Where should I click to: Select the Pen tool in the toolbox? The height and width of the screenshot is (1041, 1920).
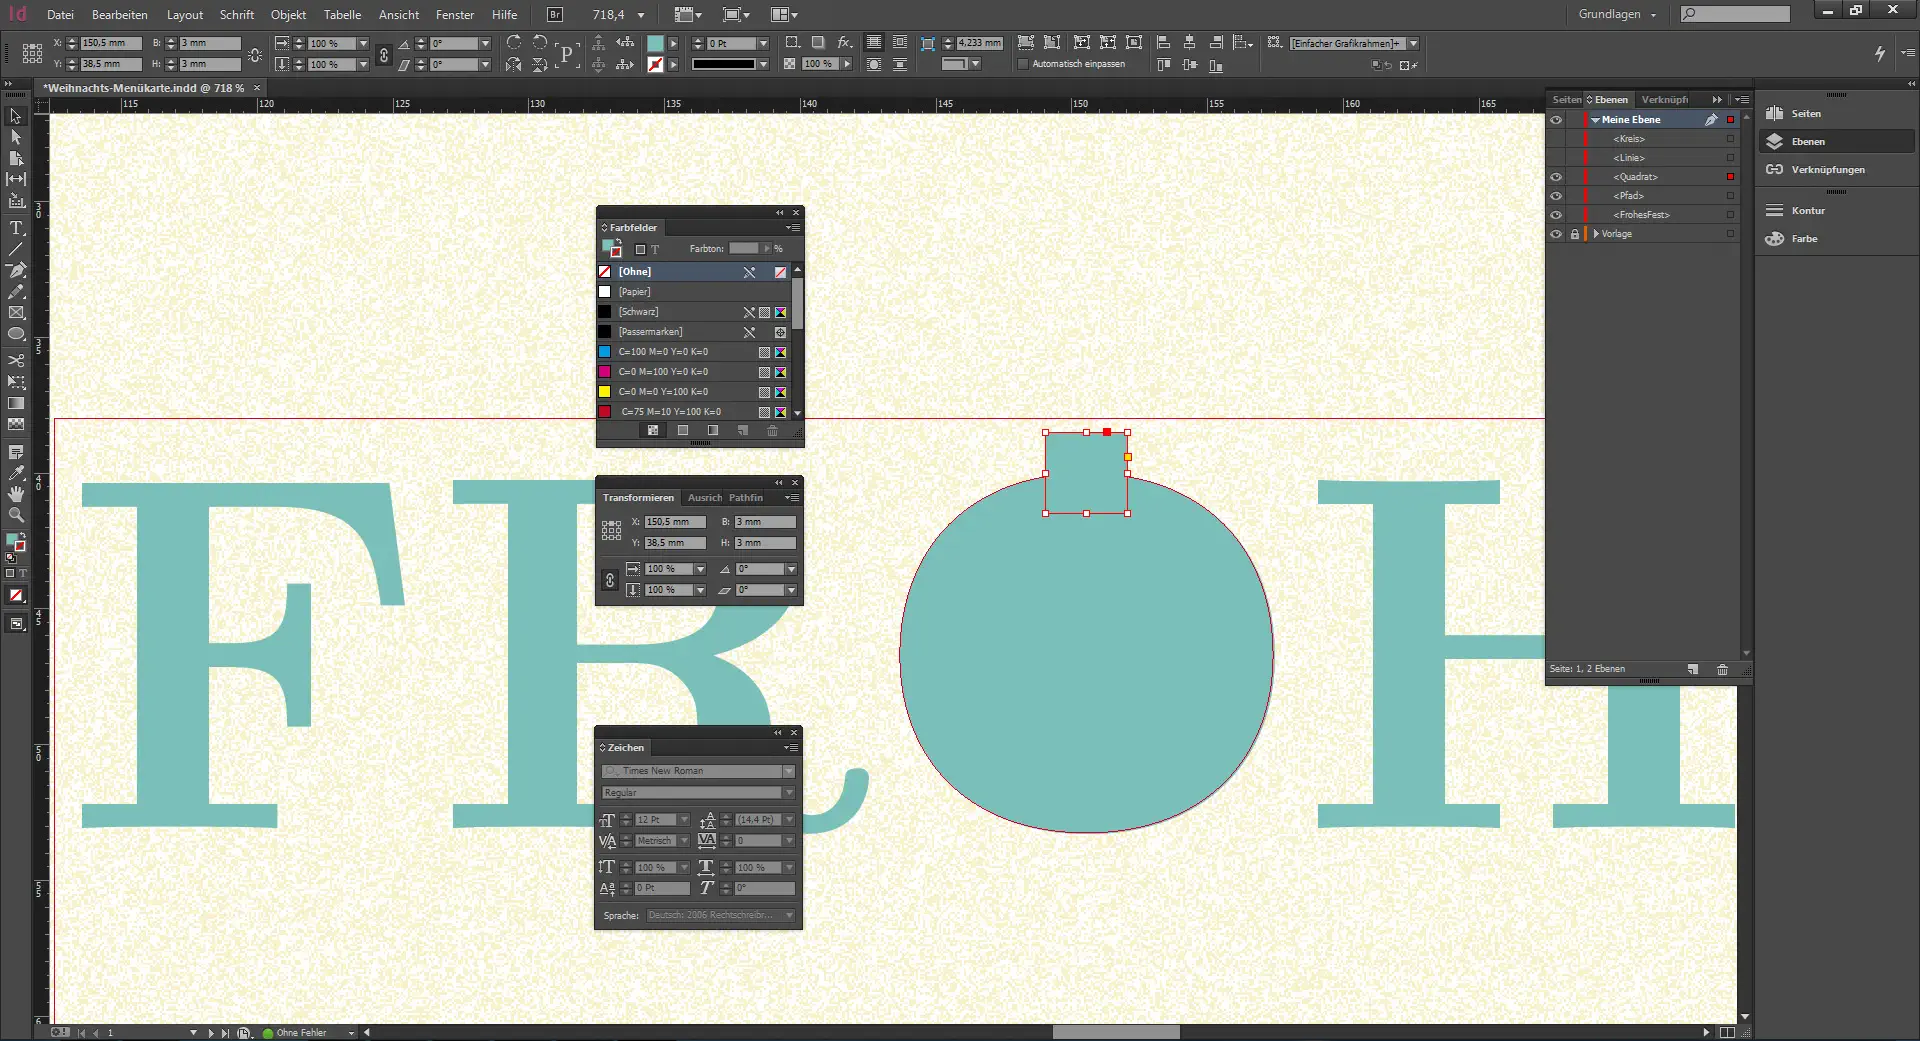16,270
